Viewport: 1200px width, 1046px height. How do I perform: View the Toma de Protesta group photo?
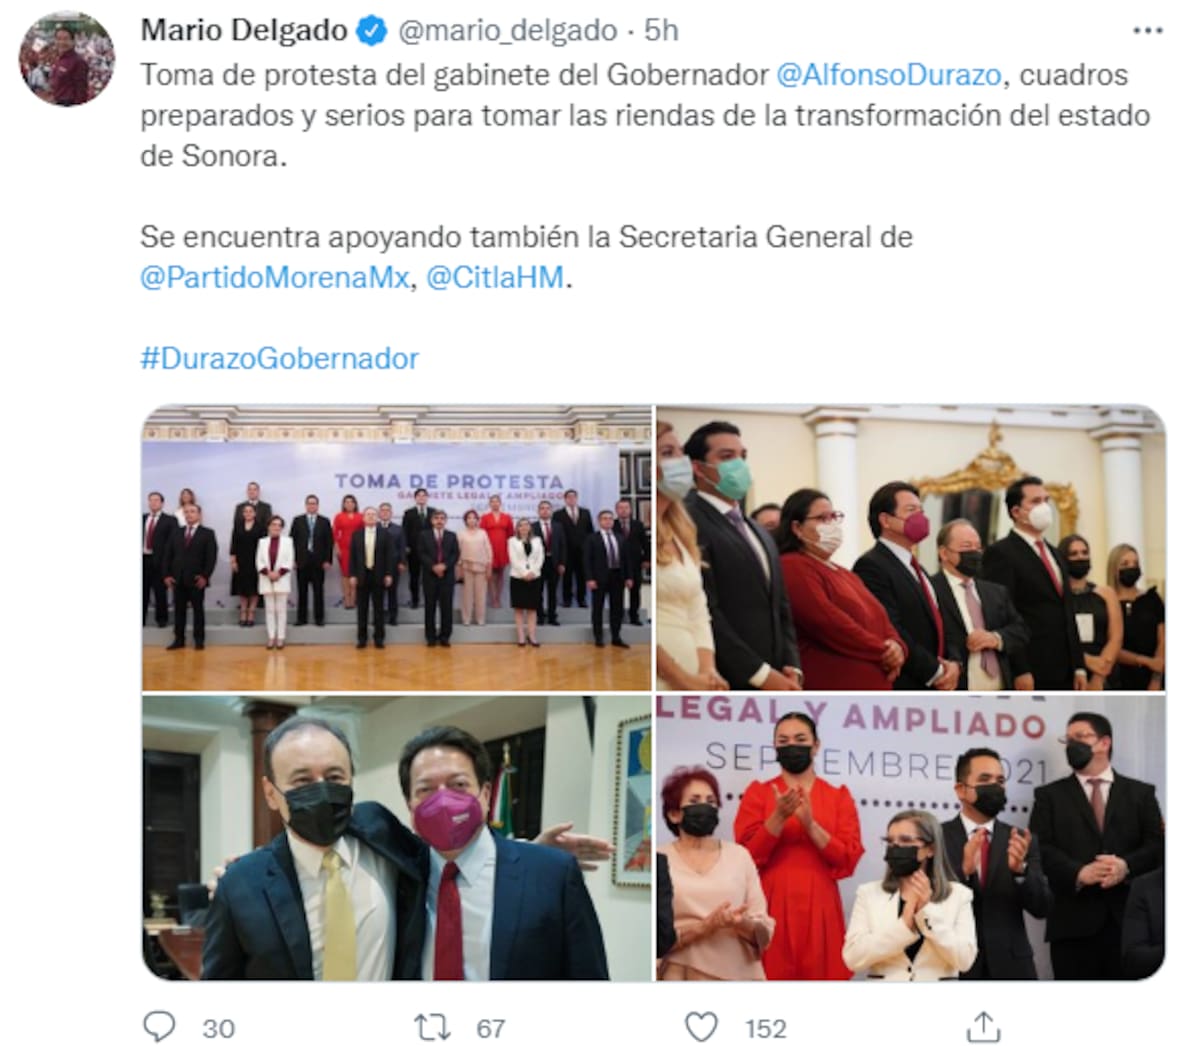pyautogui.click(x=397, y=548)
